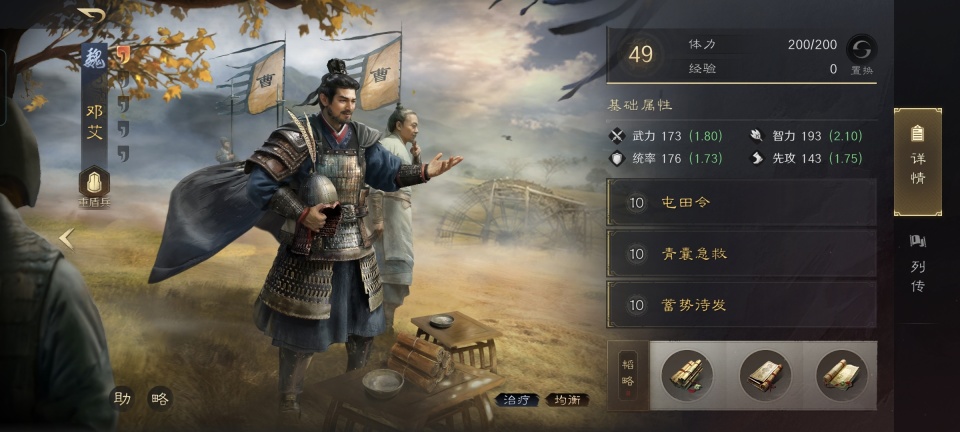Image resolution: width=960 pixels, height=432 pixels.
Task: Expand the 青囊急救 skill entry
Action: 741,253
